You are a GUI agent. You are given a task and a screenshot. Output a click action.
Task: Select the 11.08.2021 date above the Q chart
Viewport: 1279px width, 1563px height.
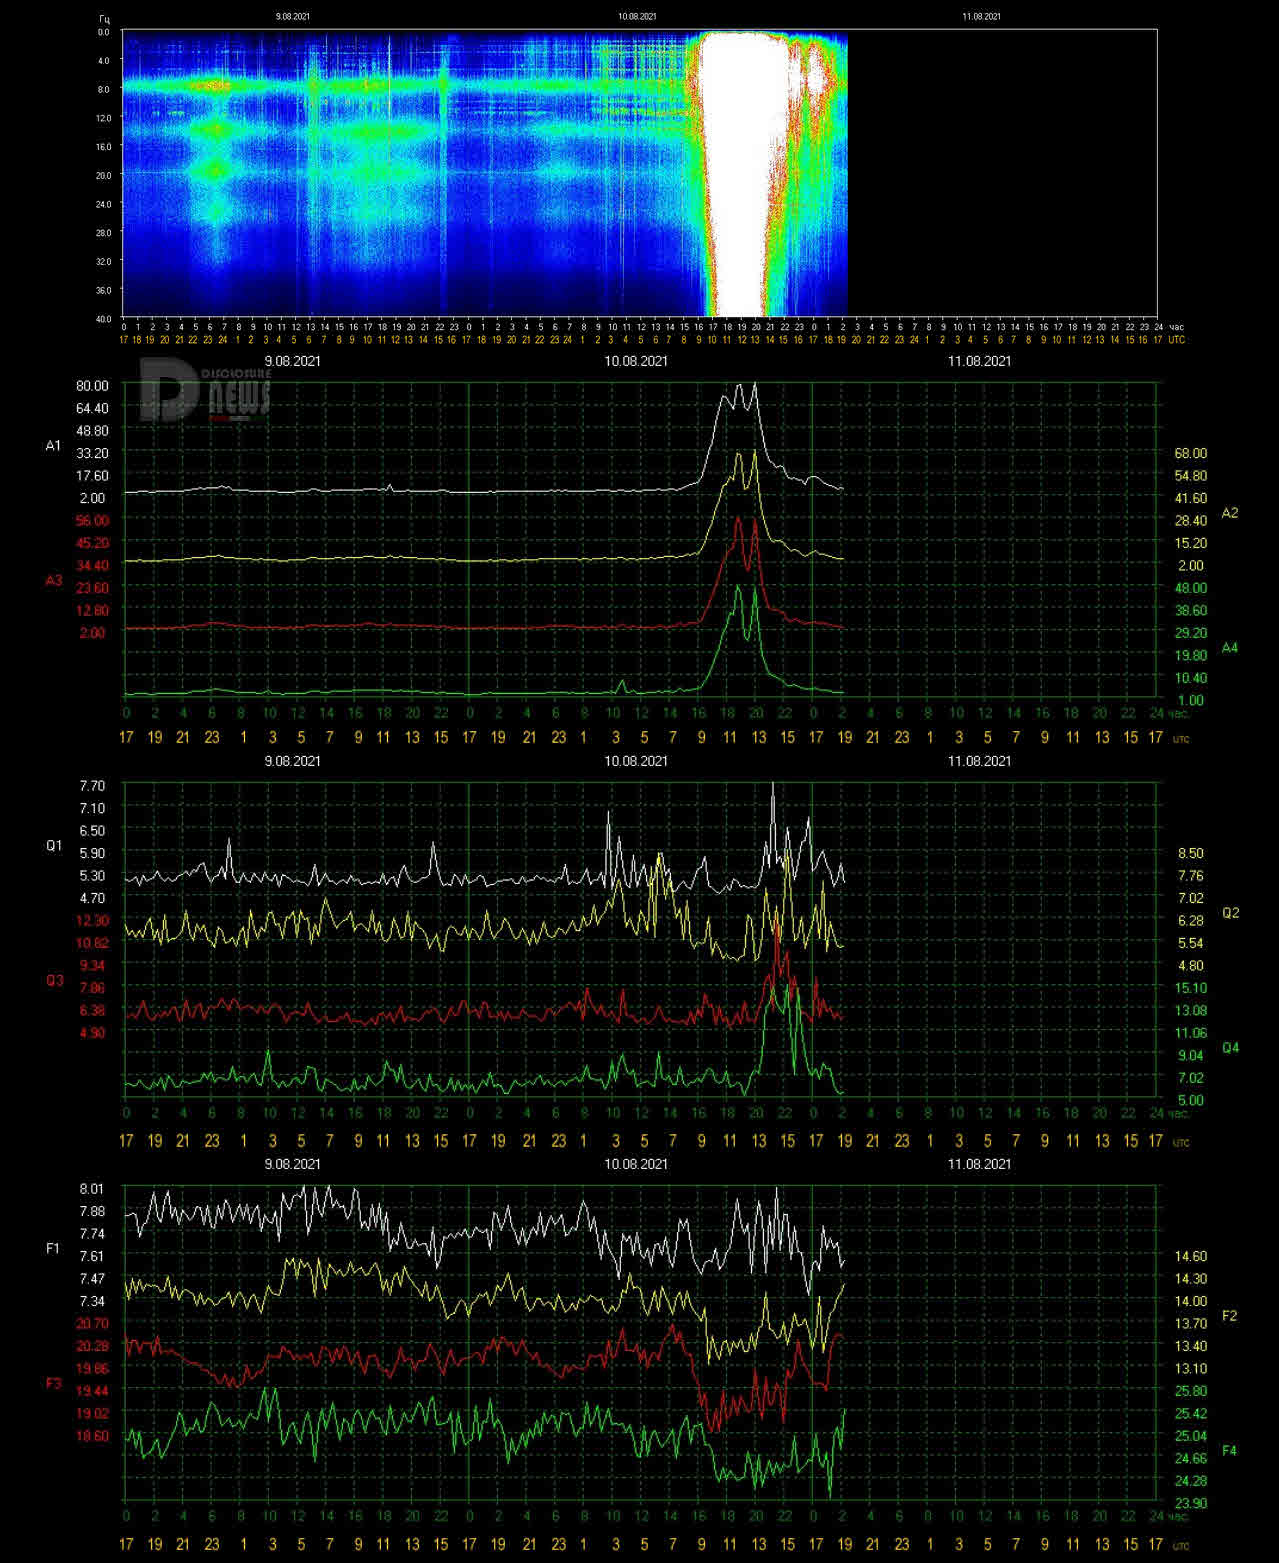[x=980, y=761]
